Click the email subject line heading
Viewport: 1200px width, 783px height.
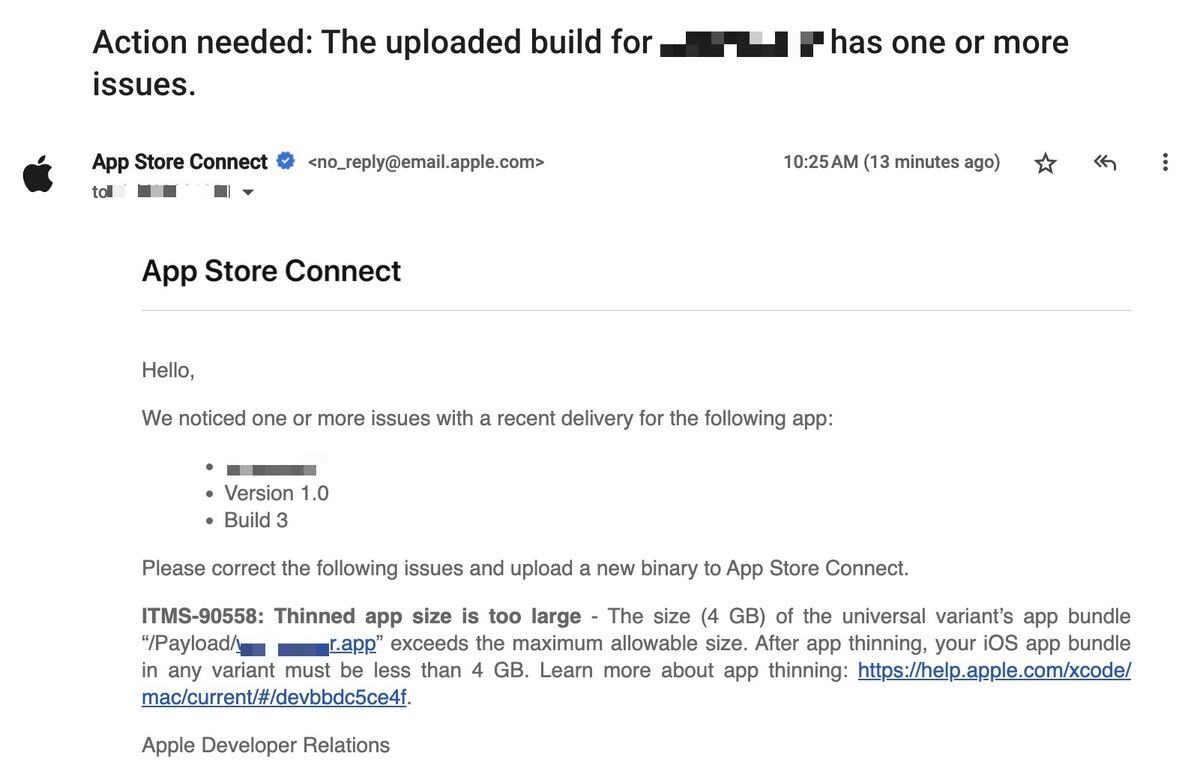click(580, 63)
